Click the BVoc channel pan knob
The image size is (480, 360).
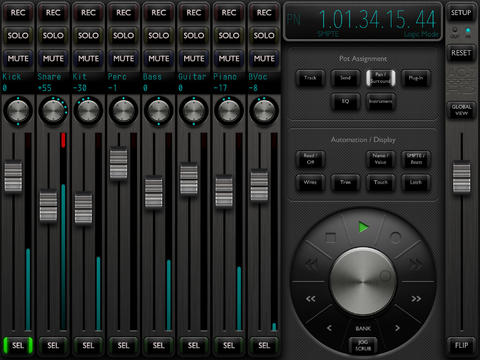[264, 110]
